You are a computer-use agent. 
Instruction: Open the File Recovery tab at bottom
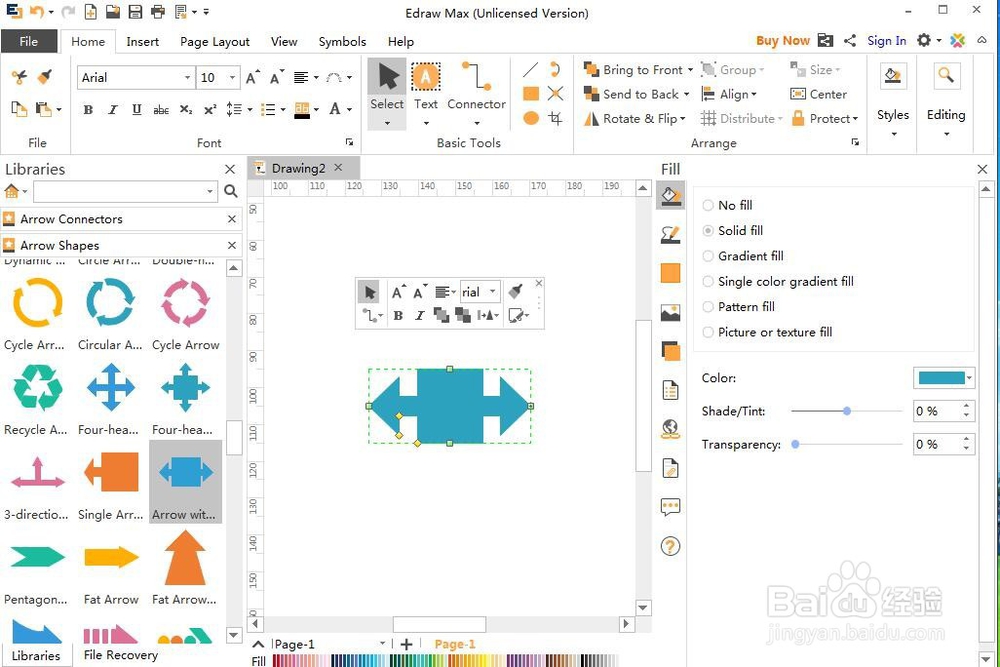click(121, 655)
